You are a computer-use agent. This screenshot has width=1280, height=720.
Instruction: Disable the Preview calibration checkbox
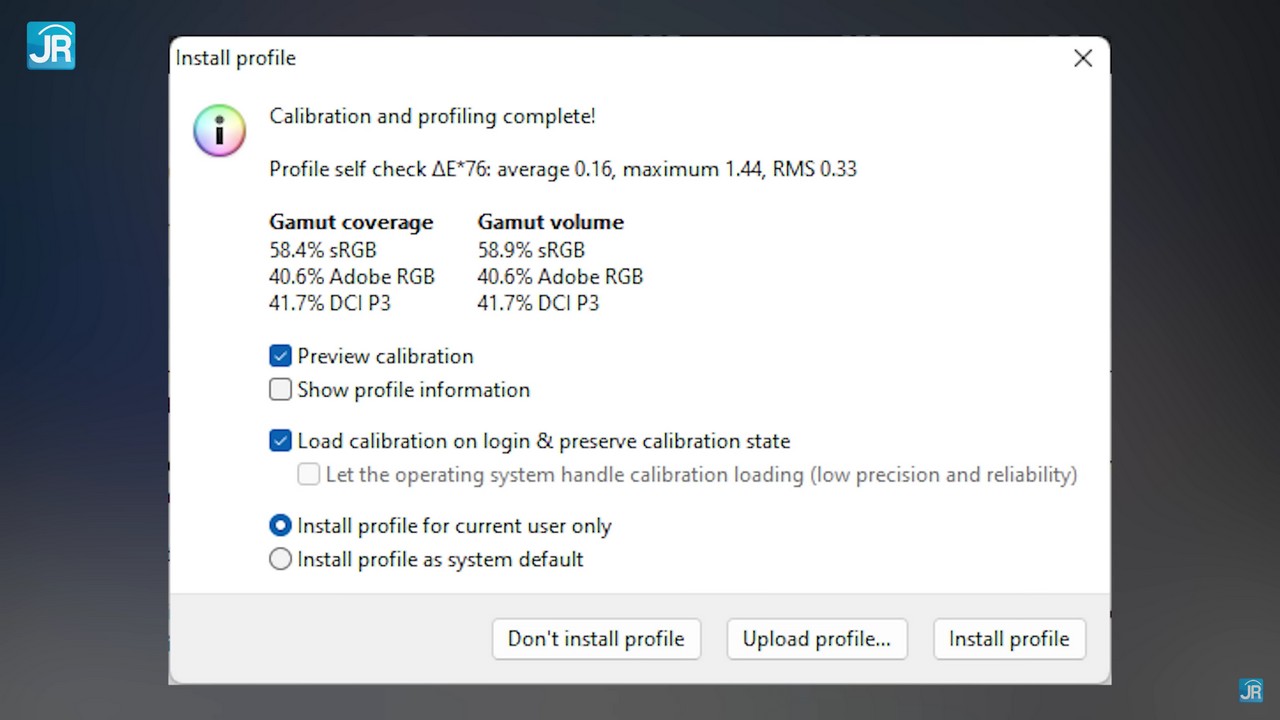pyautogui.click(x=281, y=356)
